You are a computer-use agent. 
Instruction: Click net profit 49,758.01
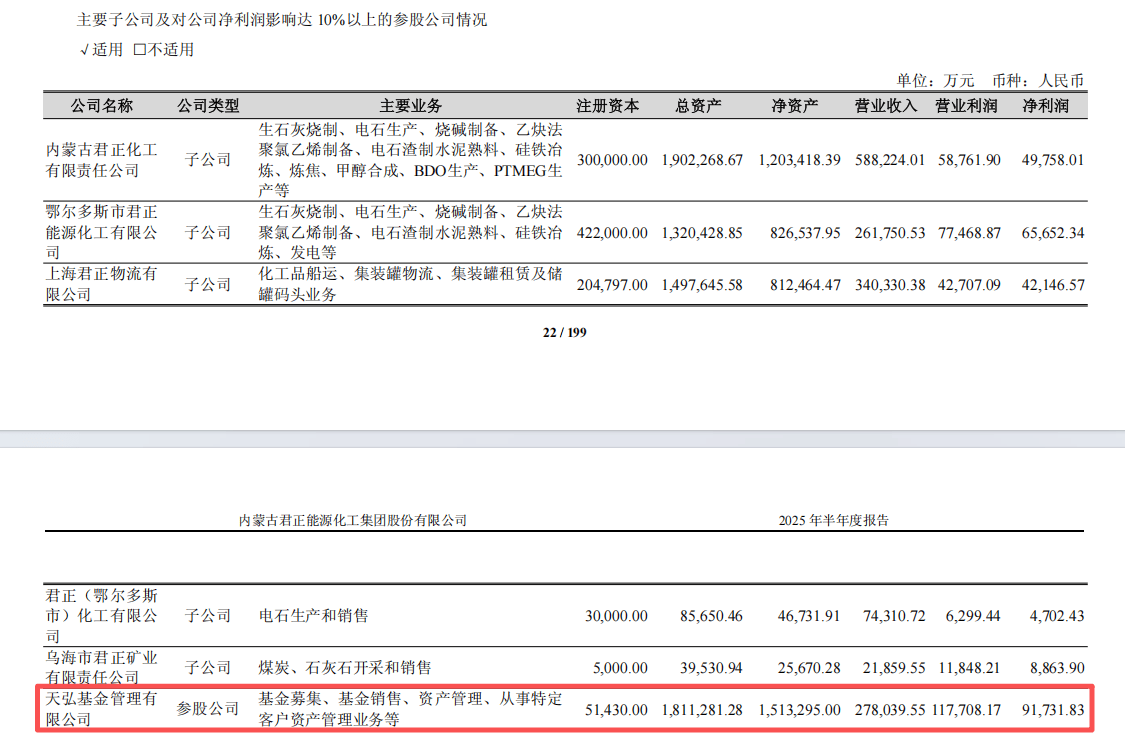[x=1053, y=160]
